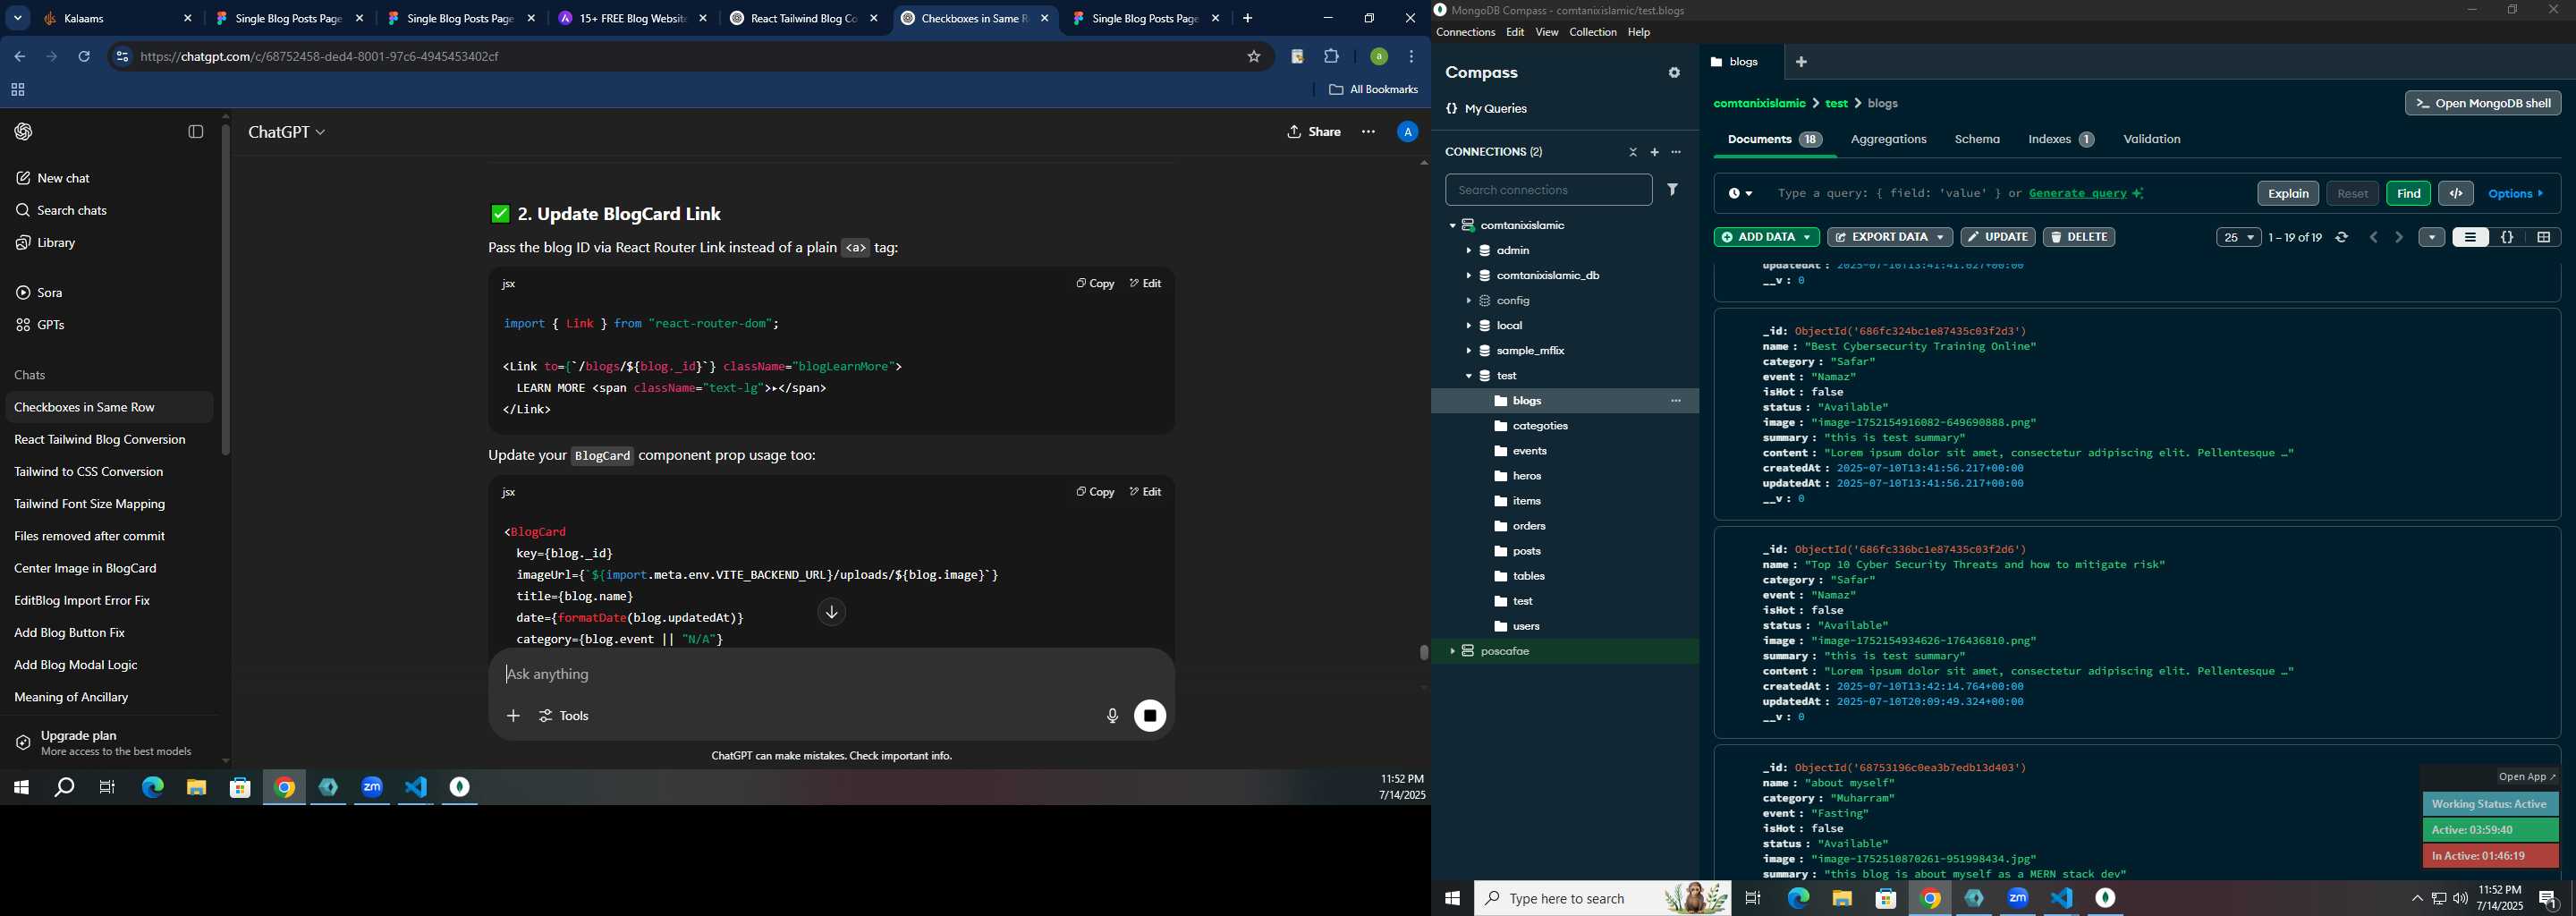Open a new Compass tab with plus
Viewport: 2576px width, 916px height.
1801,62
